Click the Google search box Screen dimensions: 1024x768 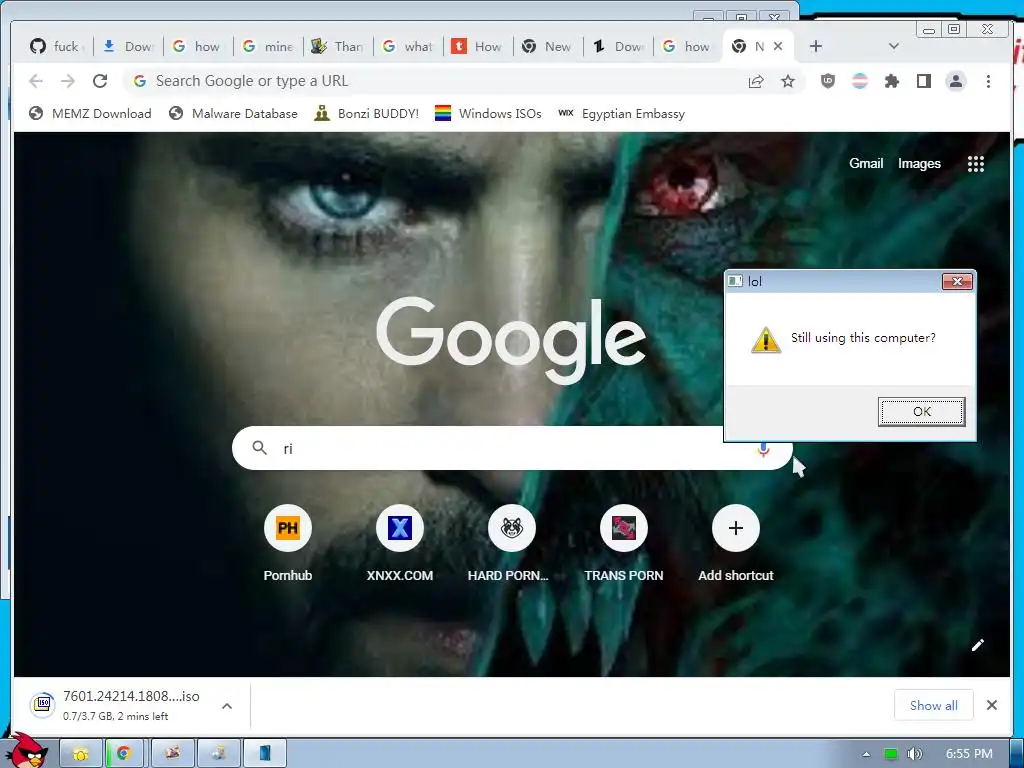pyautogui.click(x=512, y=448)
